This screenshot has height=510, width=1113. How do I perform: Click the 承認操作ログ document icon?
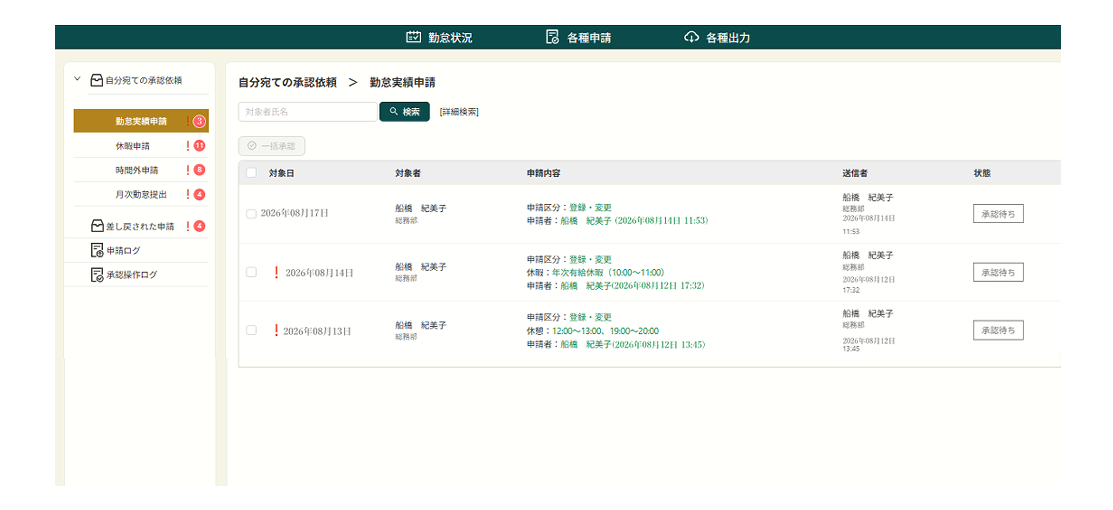coord(97,275)
